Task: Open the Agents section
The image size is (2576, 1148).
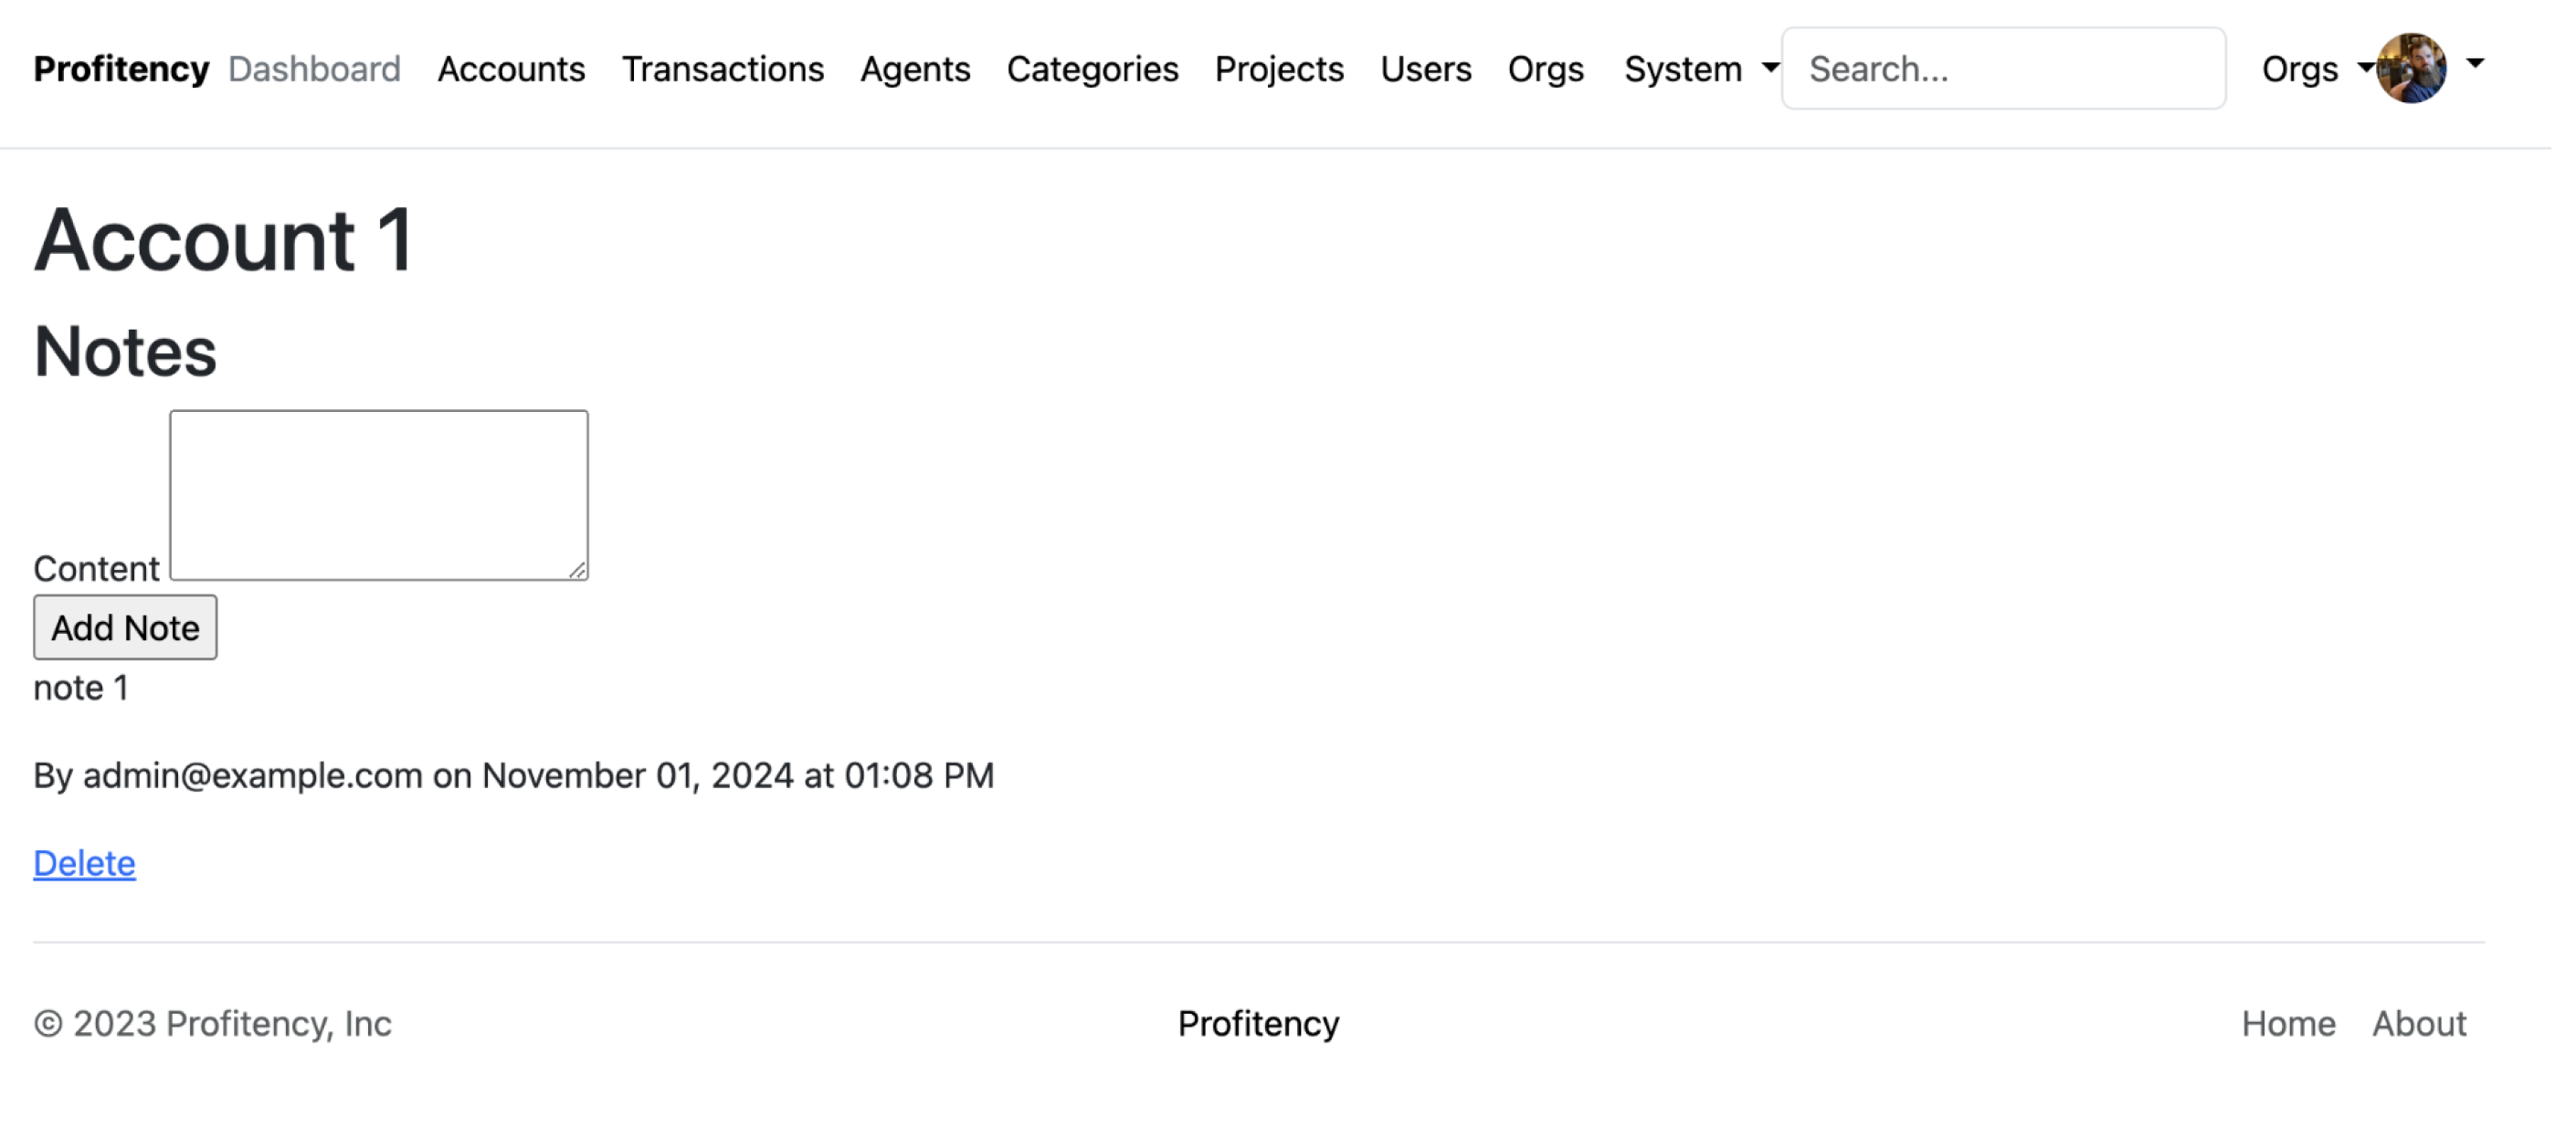Action: click(915, 69)
